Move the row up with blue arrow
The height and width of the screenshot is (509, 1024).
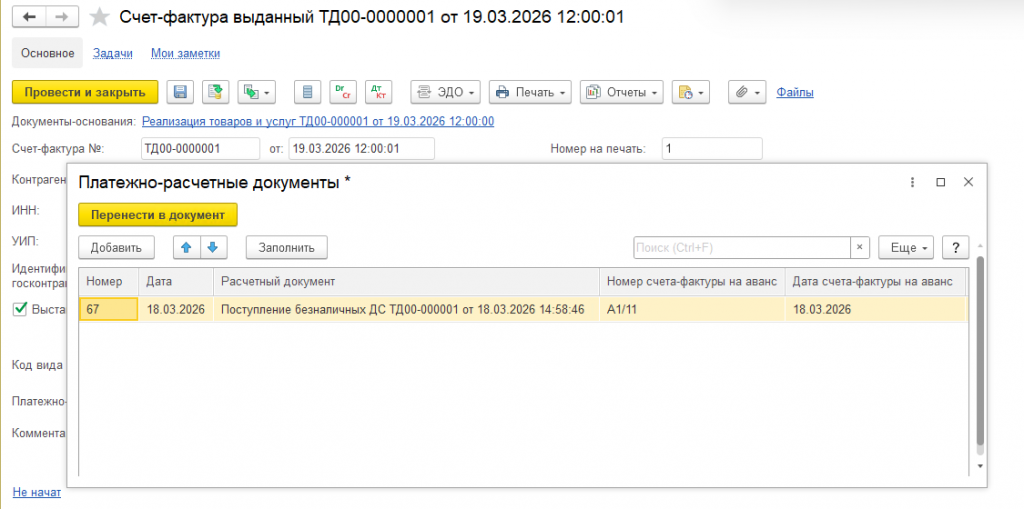tap(186, 248)
